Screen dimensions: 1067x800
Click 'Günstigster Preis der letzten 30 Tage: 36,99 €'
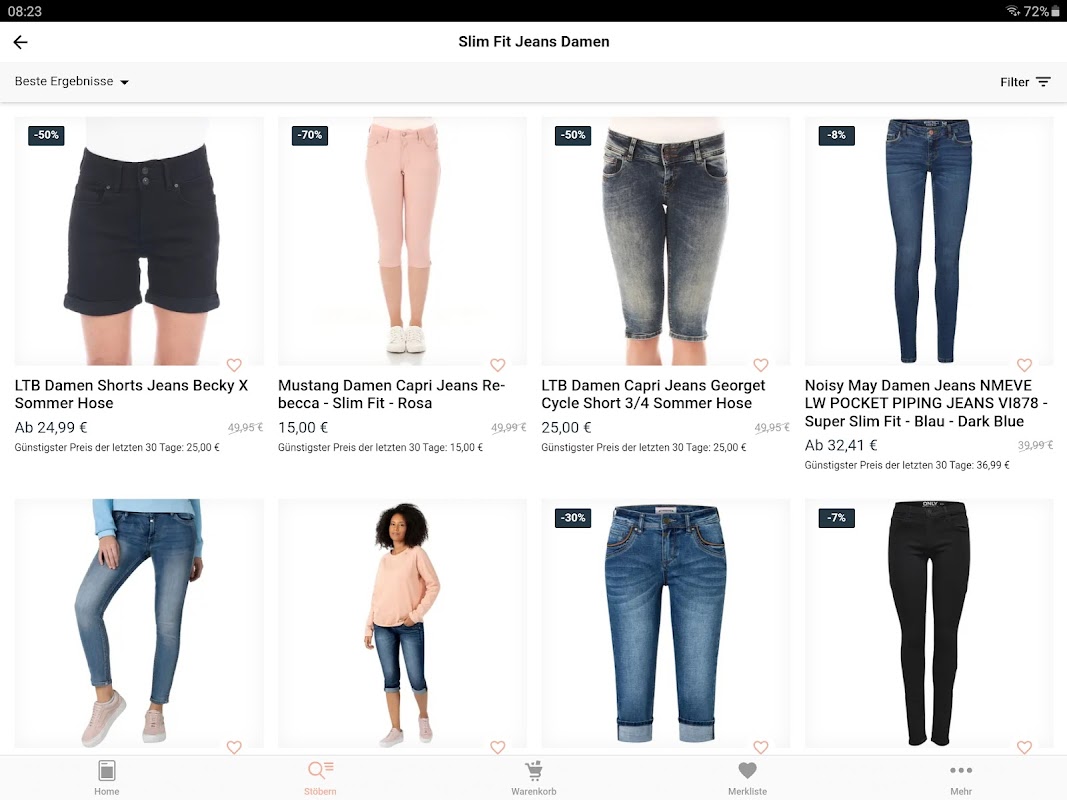(x=906, y=465)
